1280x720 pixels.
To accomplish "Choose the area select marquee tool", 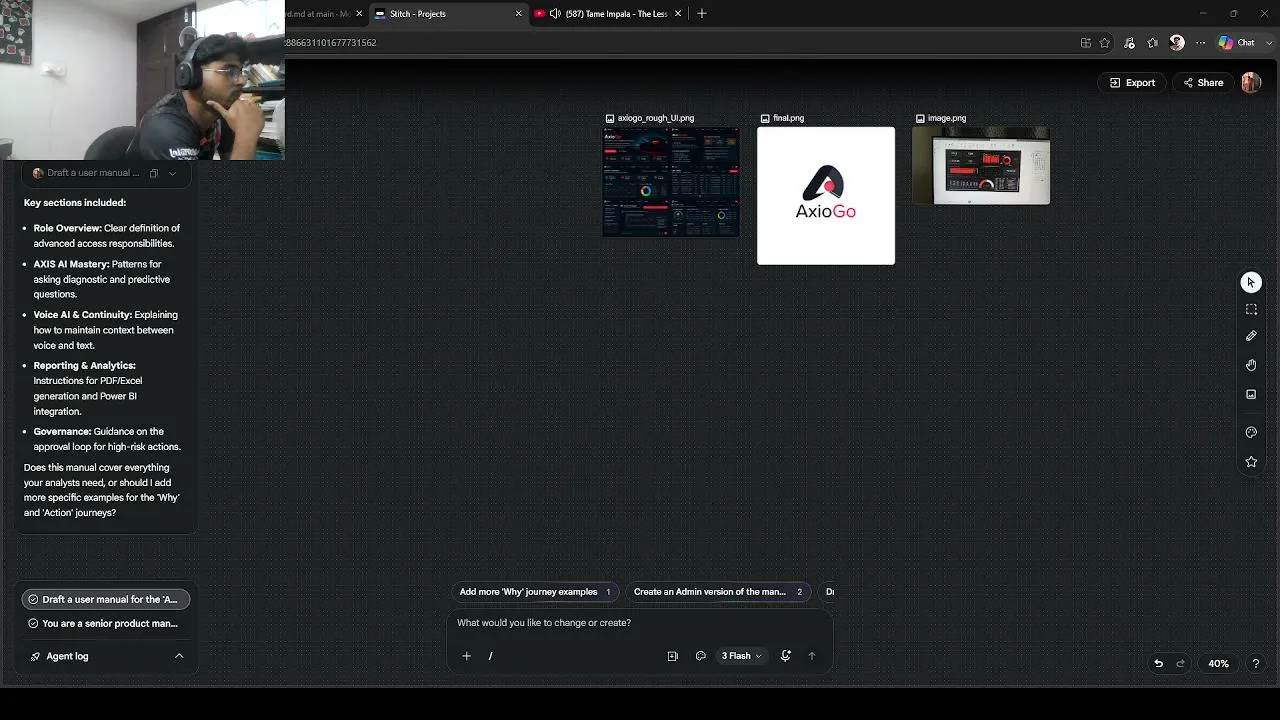I will pos(1251,310).
